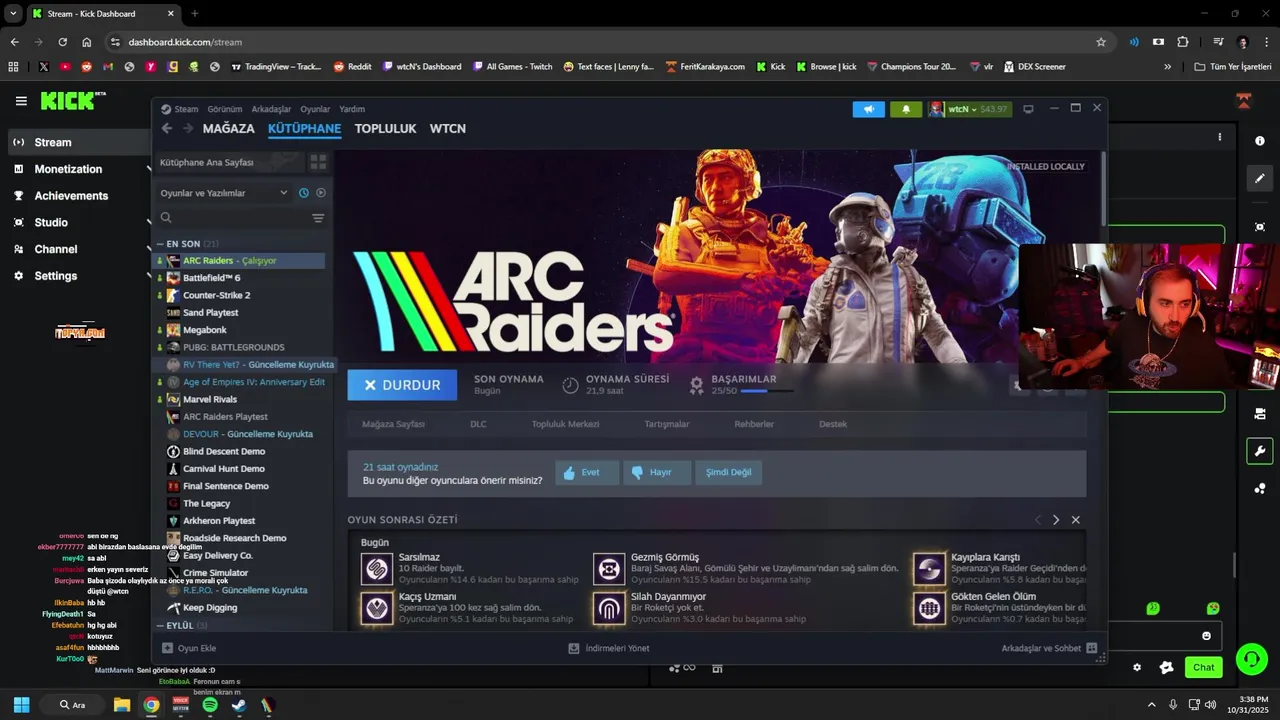Open Kick chat settings gear
This screenshot has width=1280, height=720.
(x=1137, y=667)
